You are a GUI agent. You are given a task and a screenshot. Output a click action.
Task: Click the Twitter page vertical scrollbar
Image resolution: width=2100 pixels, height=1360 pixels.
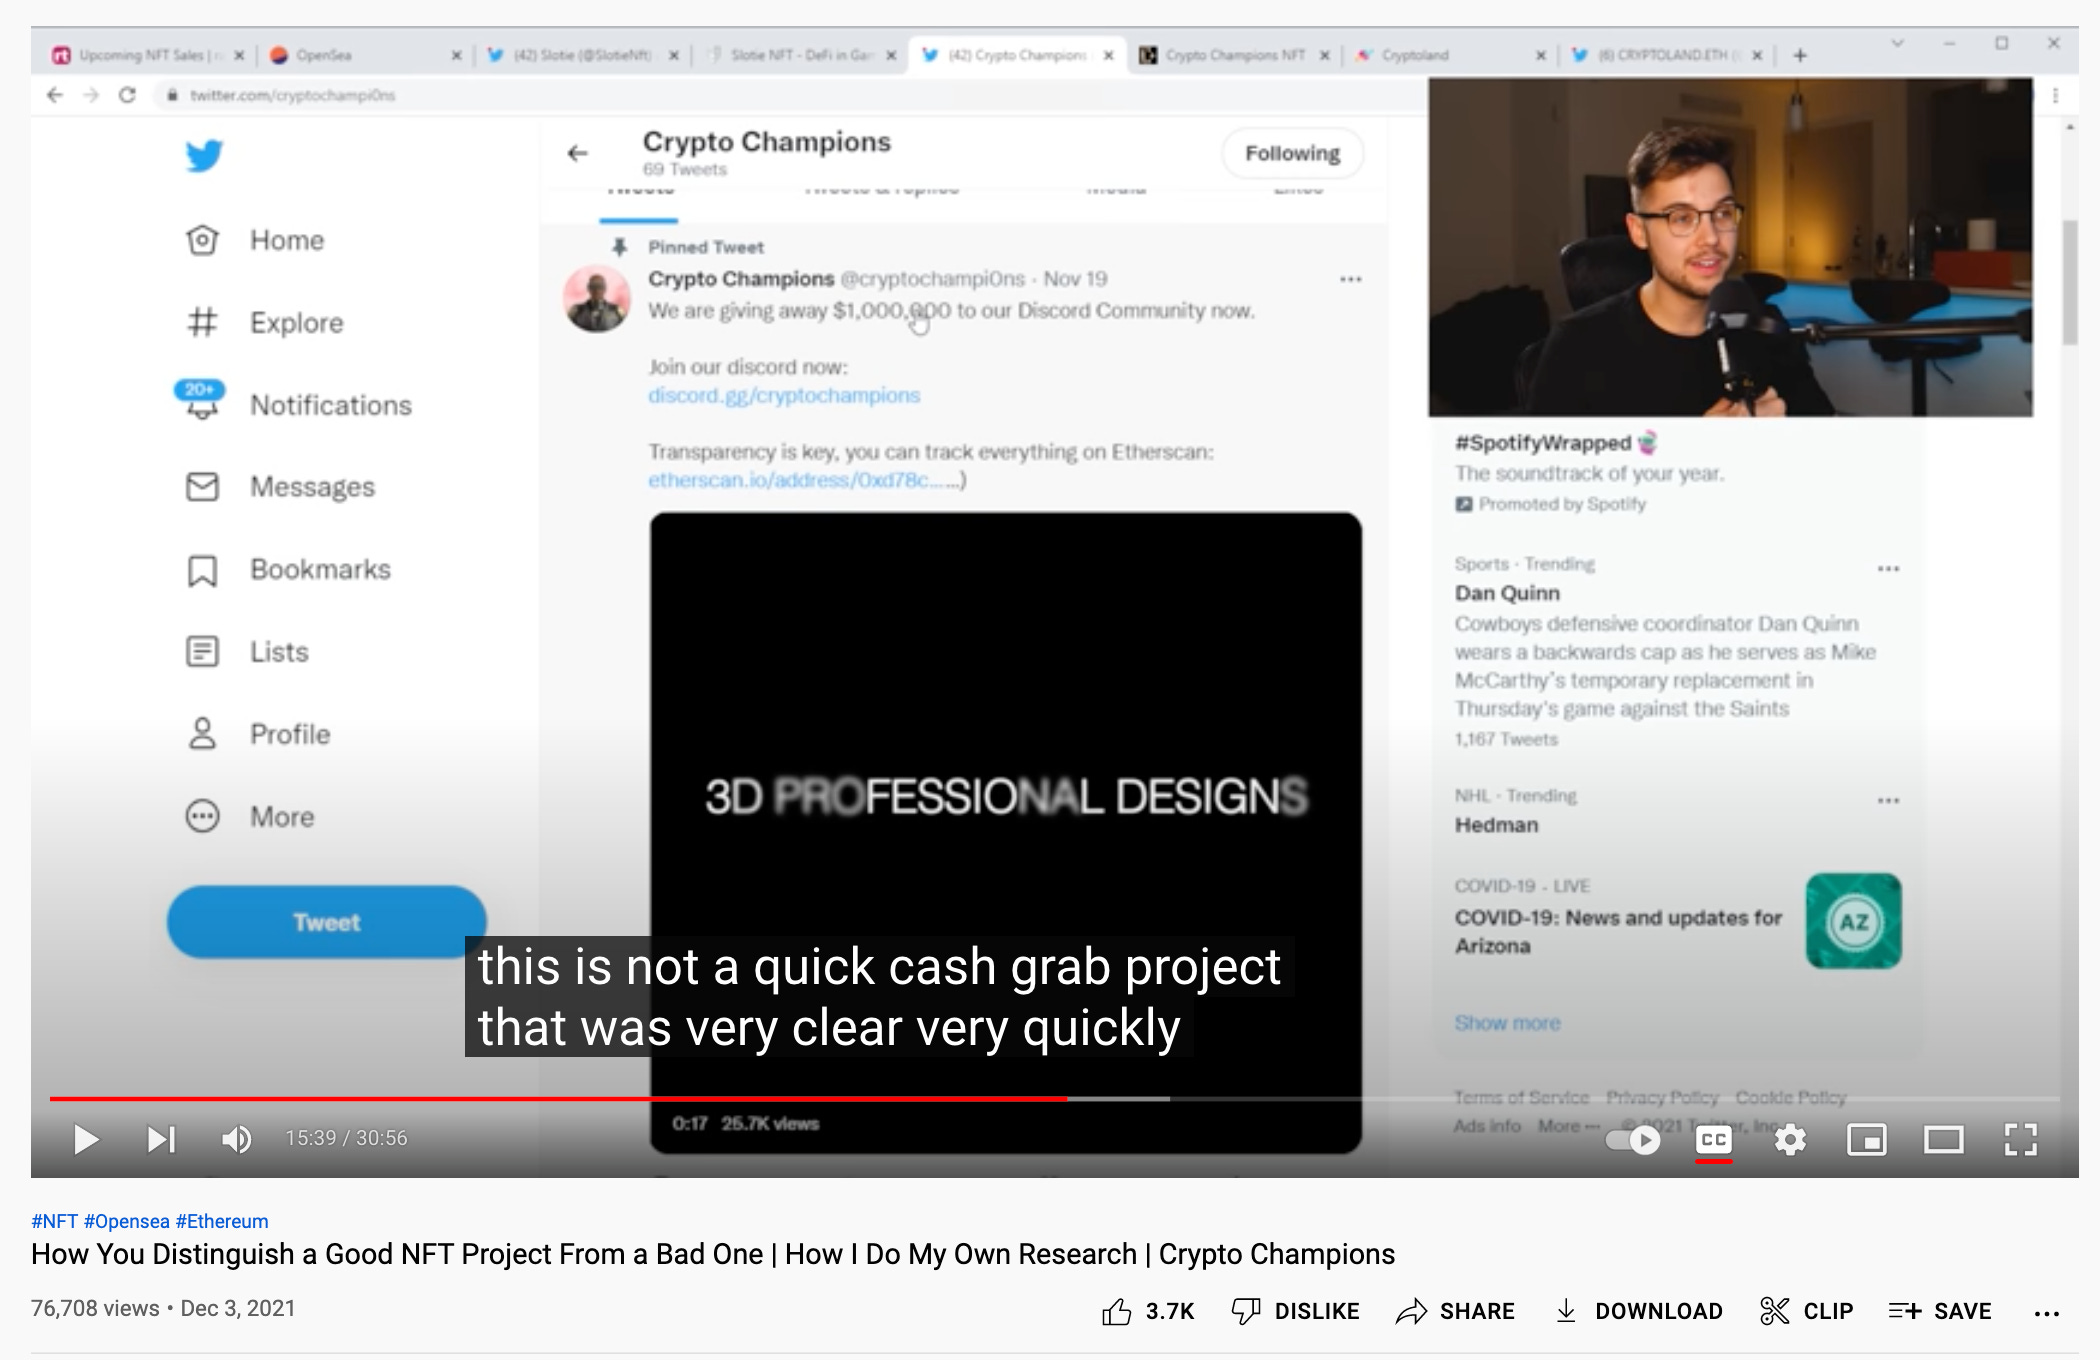[2069, 282]
